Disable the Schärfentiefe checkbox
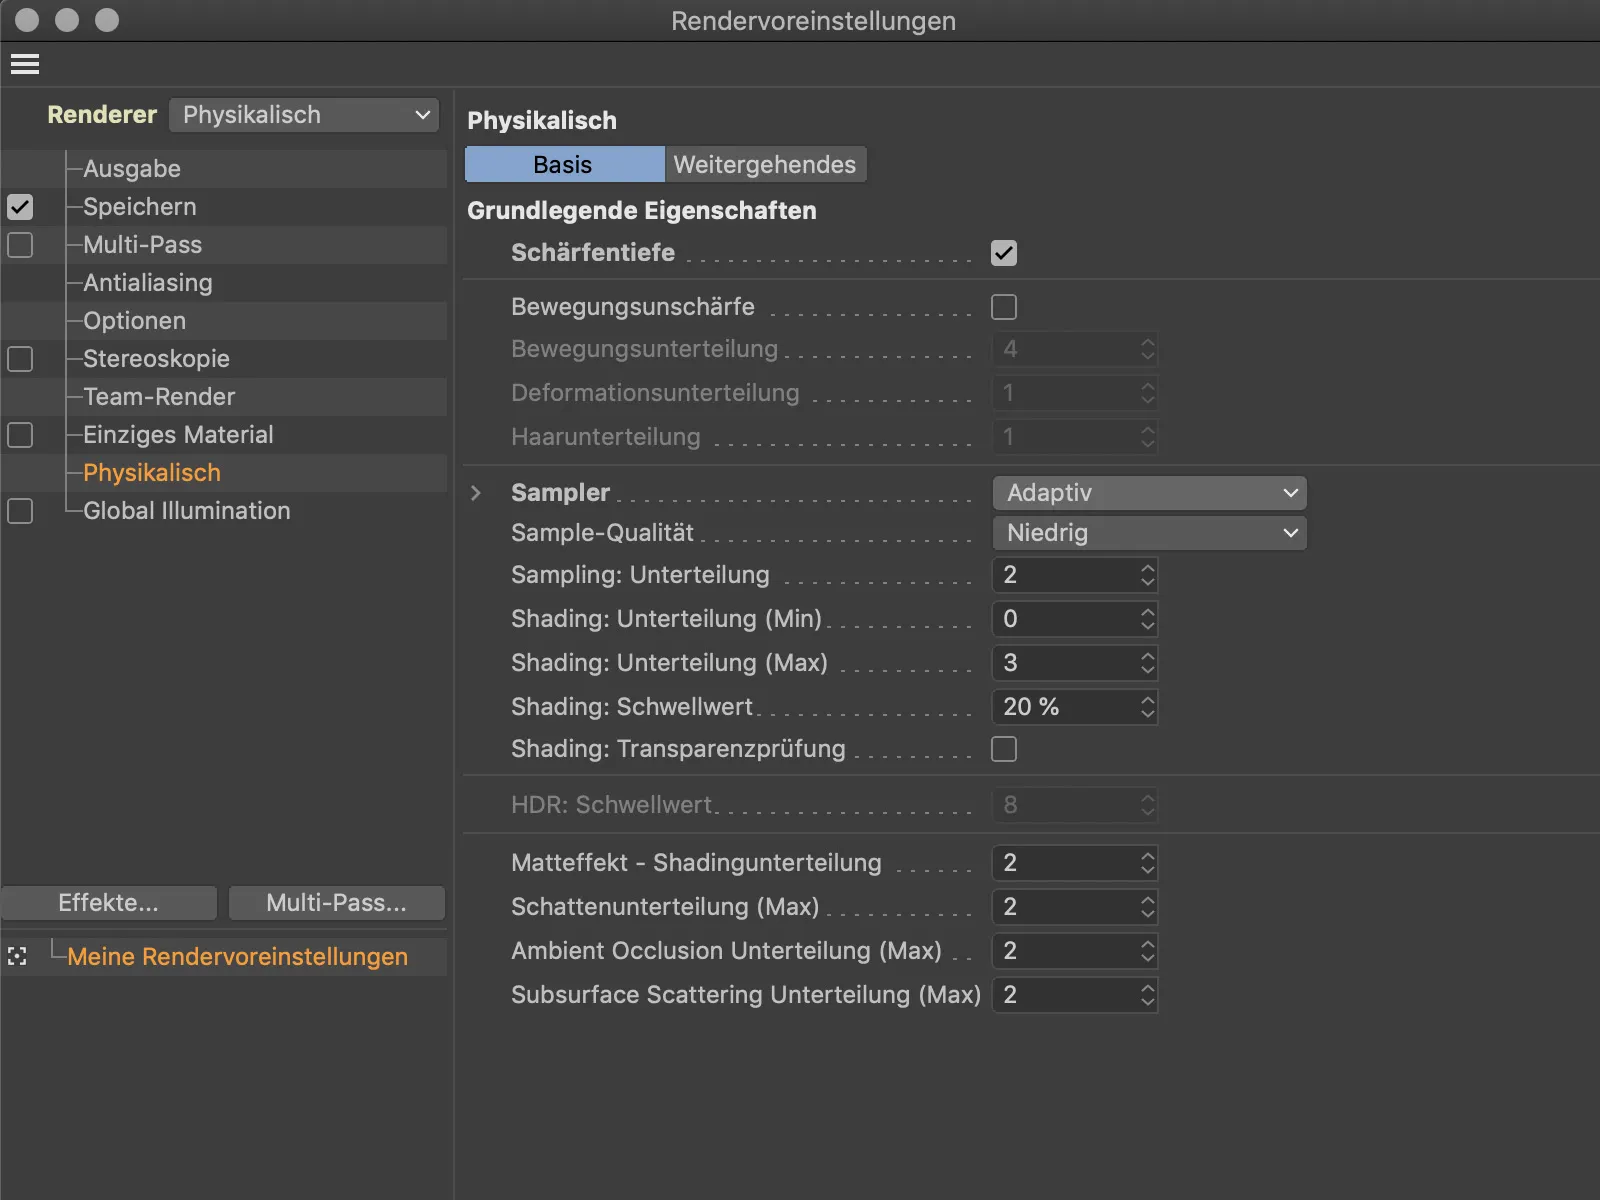 click(x=1003, y=253)
